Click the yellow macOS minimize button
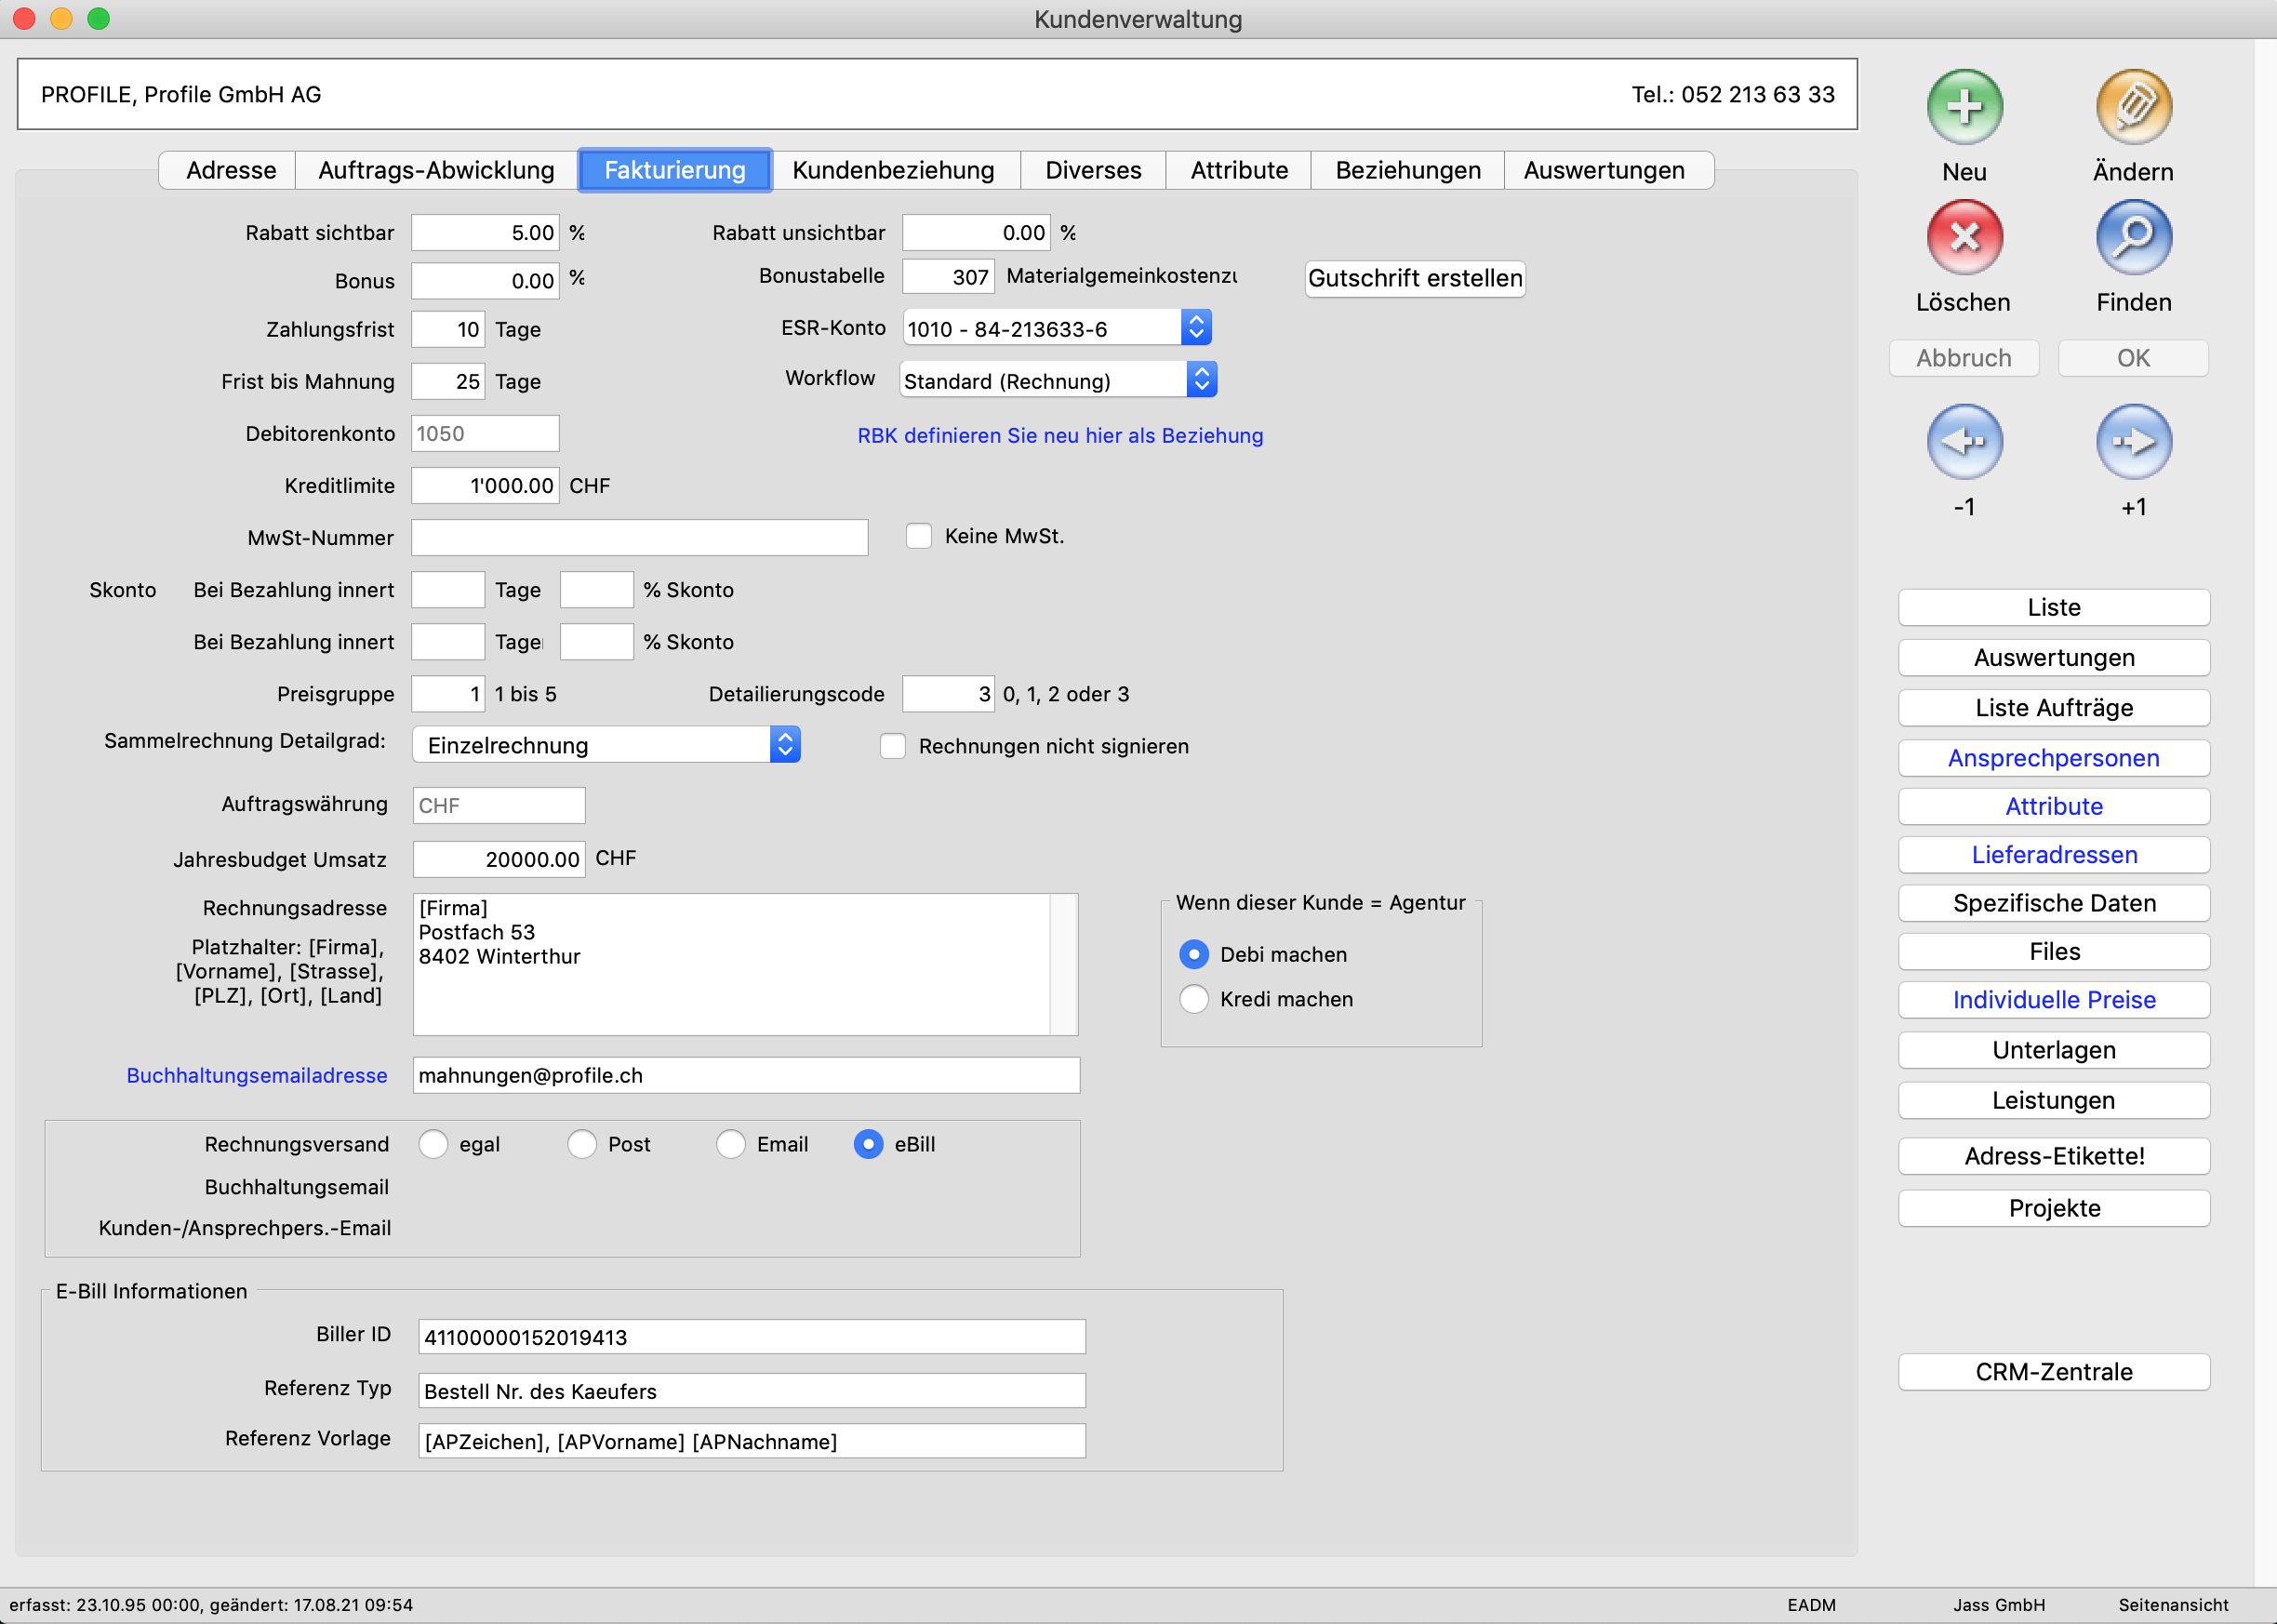The width and height of the screenshot is (2277, 1624). [61, 18]
